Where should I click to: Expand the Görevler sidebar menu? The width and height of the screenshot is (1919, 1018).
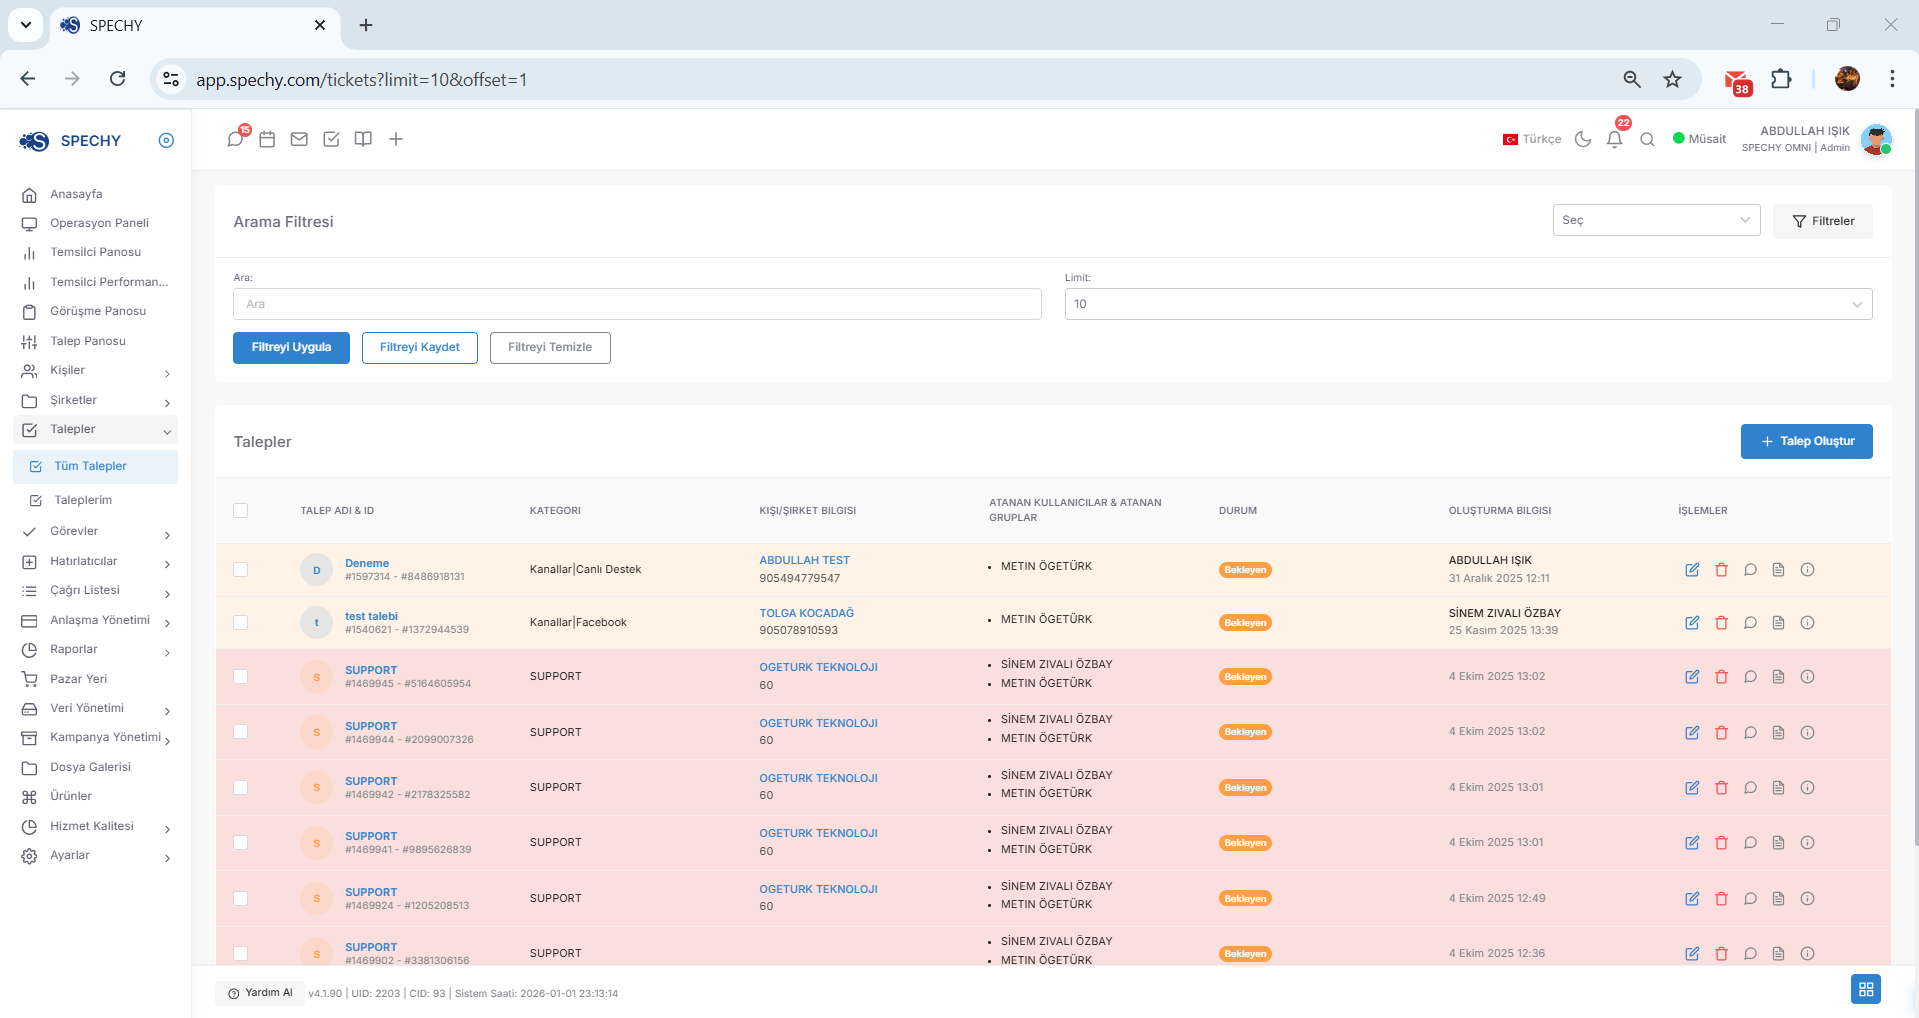(x=97, y=532)
